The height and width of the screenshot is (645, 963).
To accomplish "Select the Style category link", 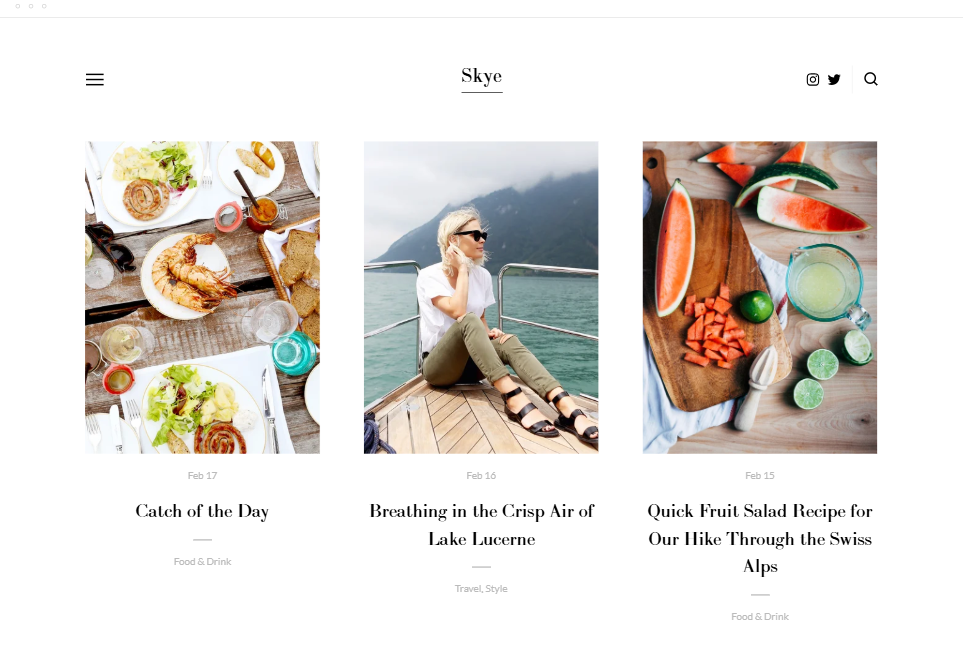I will [496, 588].
